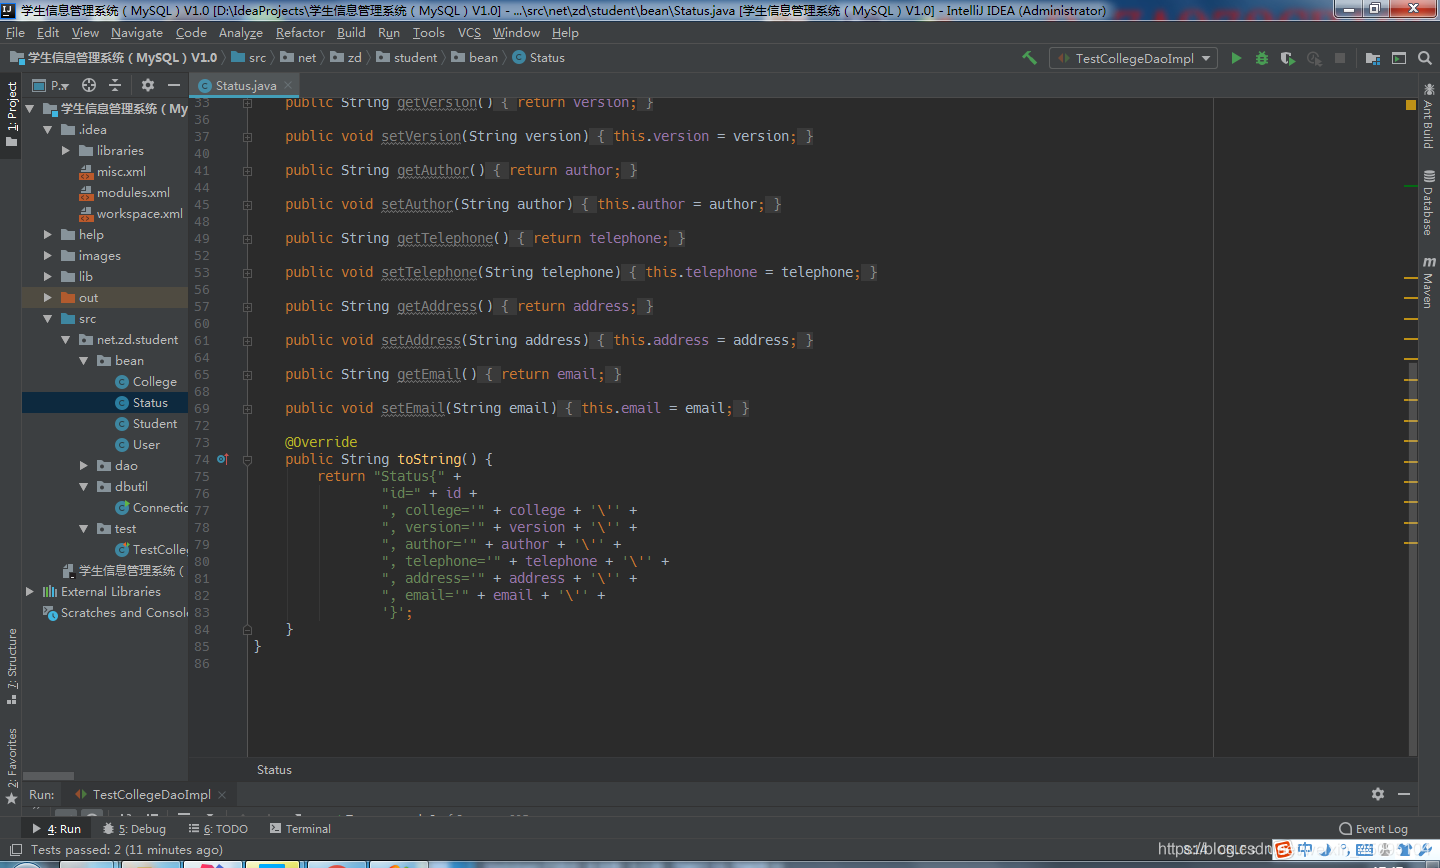Expand the images folder

click(47, 256)
